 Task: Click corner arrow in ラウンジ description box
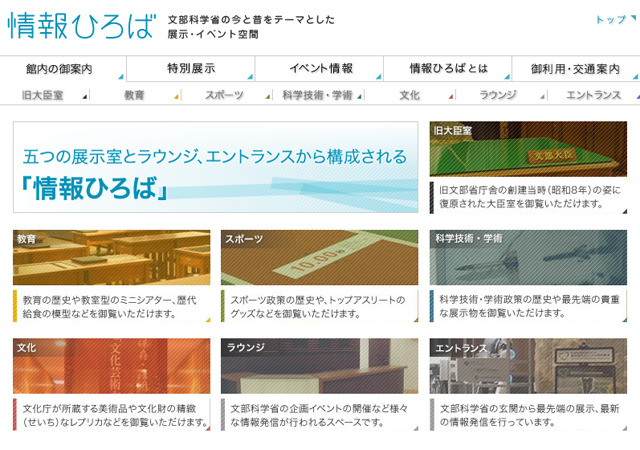click(x=416, y=428)
